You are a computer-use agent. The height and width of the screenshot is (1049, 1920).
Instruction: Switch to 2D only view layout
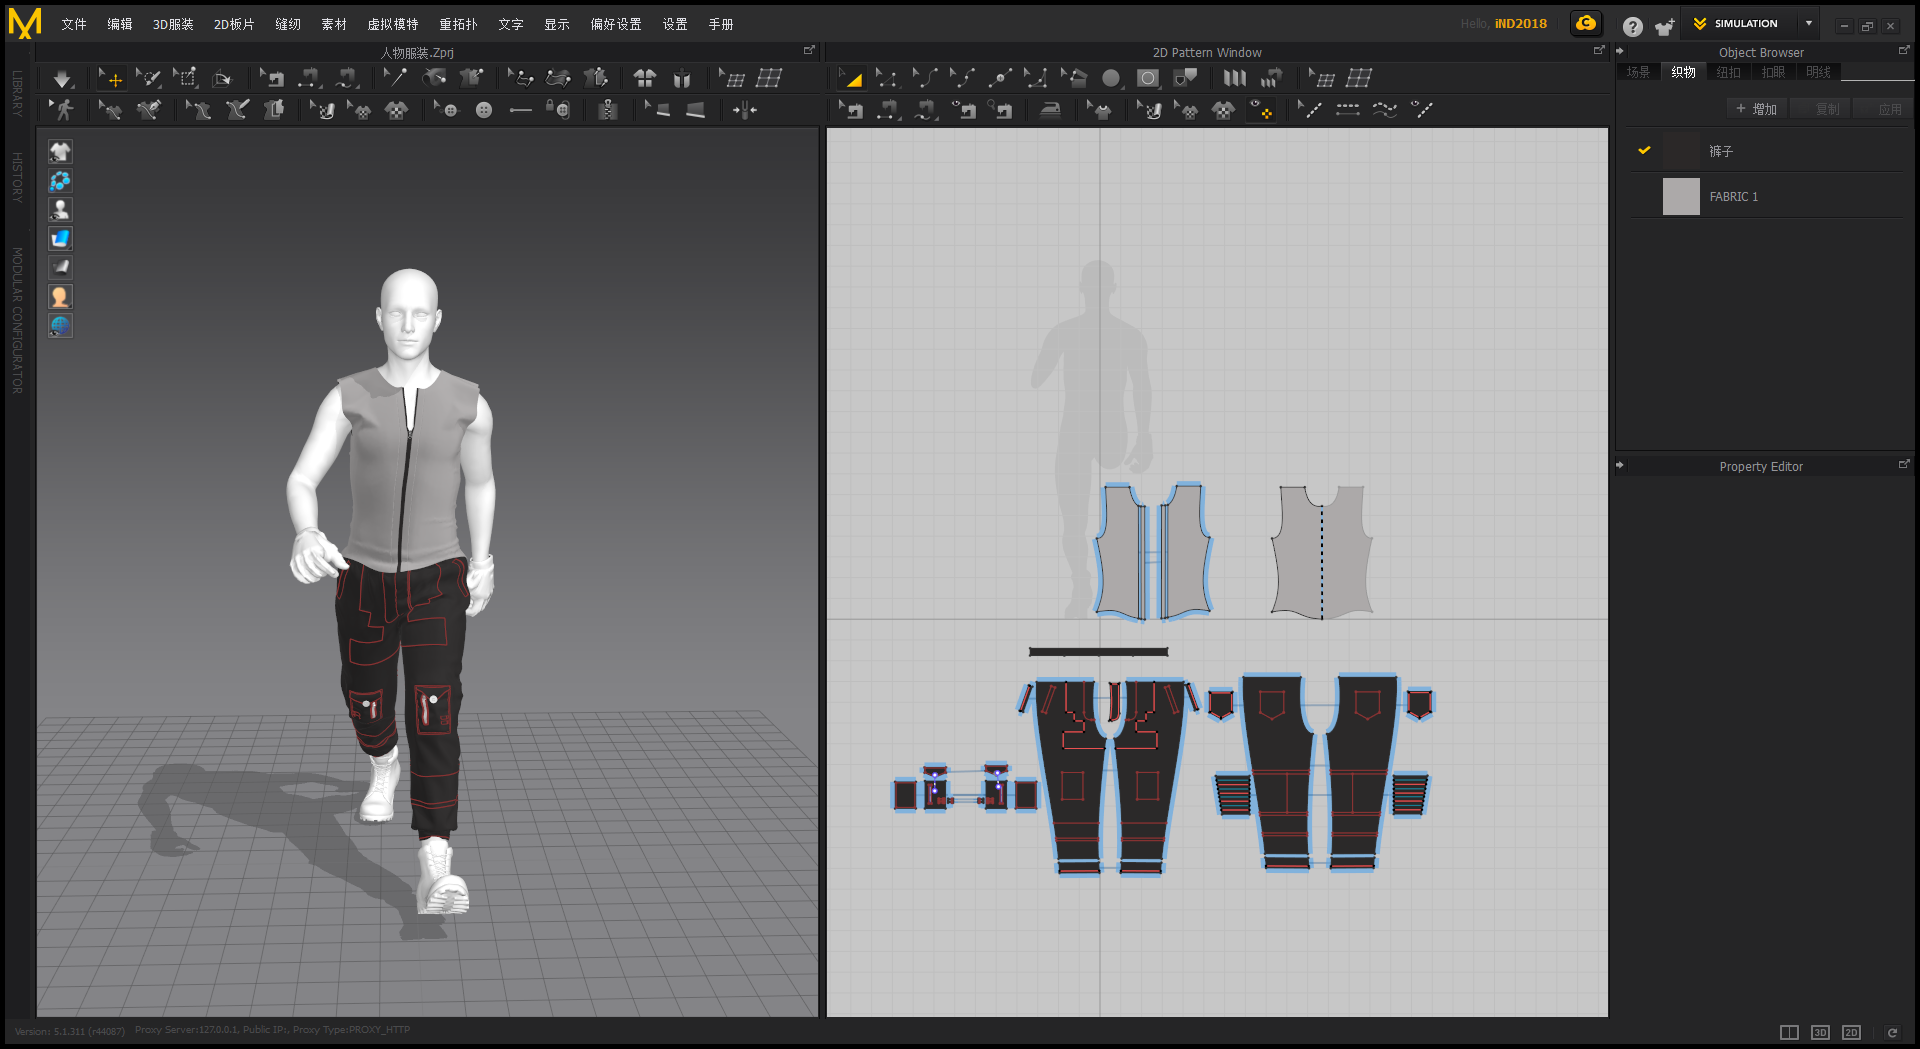(x=1851, y=1032)
